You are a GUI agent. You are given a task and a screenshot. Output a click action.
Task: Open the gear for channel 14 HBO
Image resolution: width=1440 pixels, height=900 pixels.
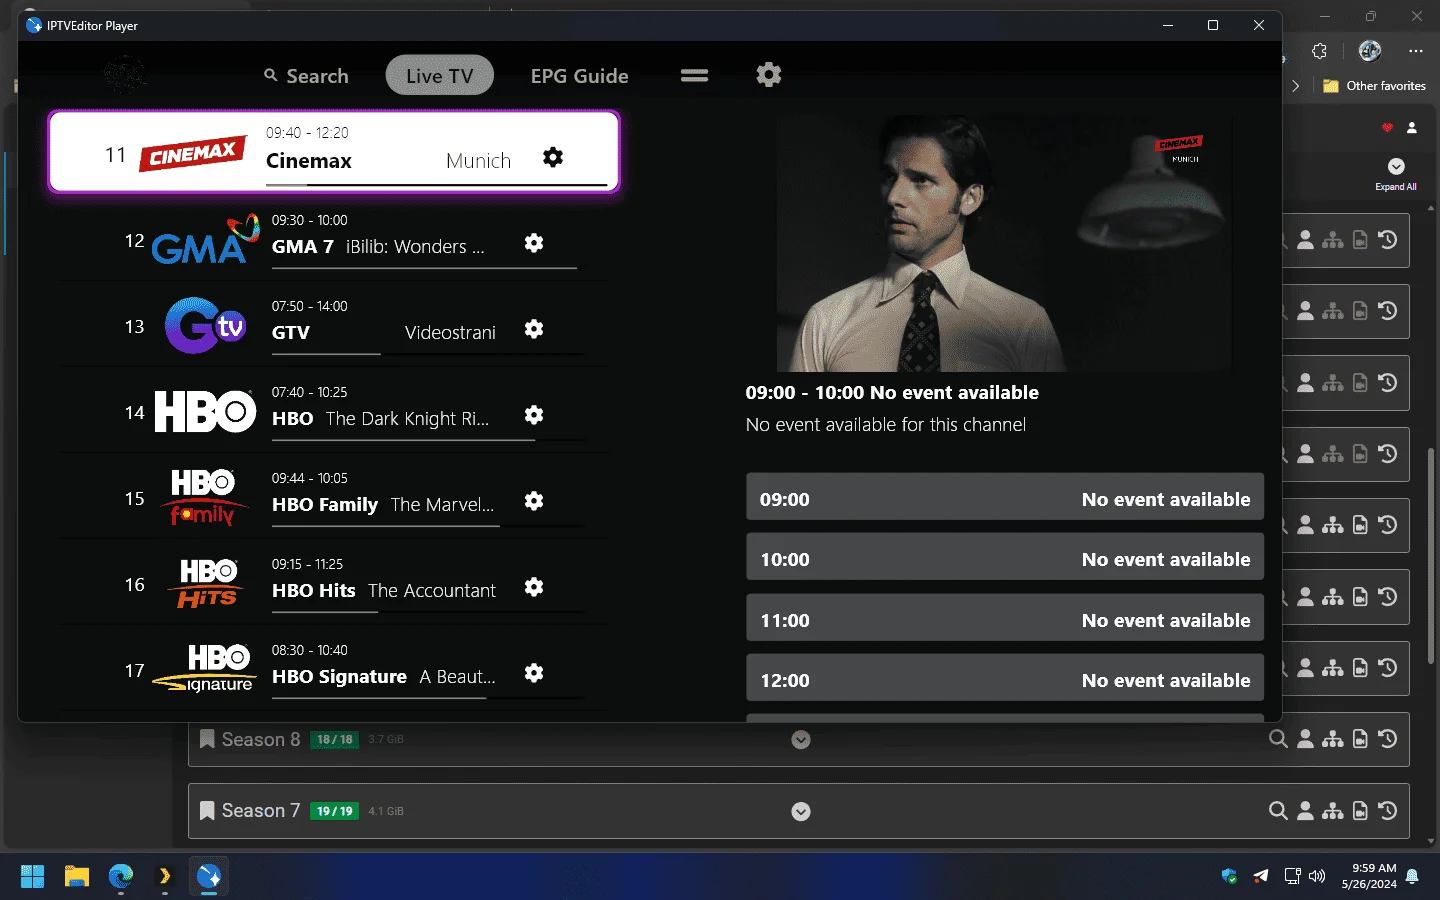[x=534, y=415]
